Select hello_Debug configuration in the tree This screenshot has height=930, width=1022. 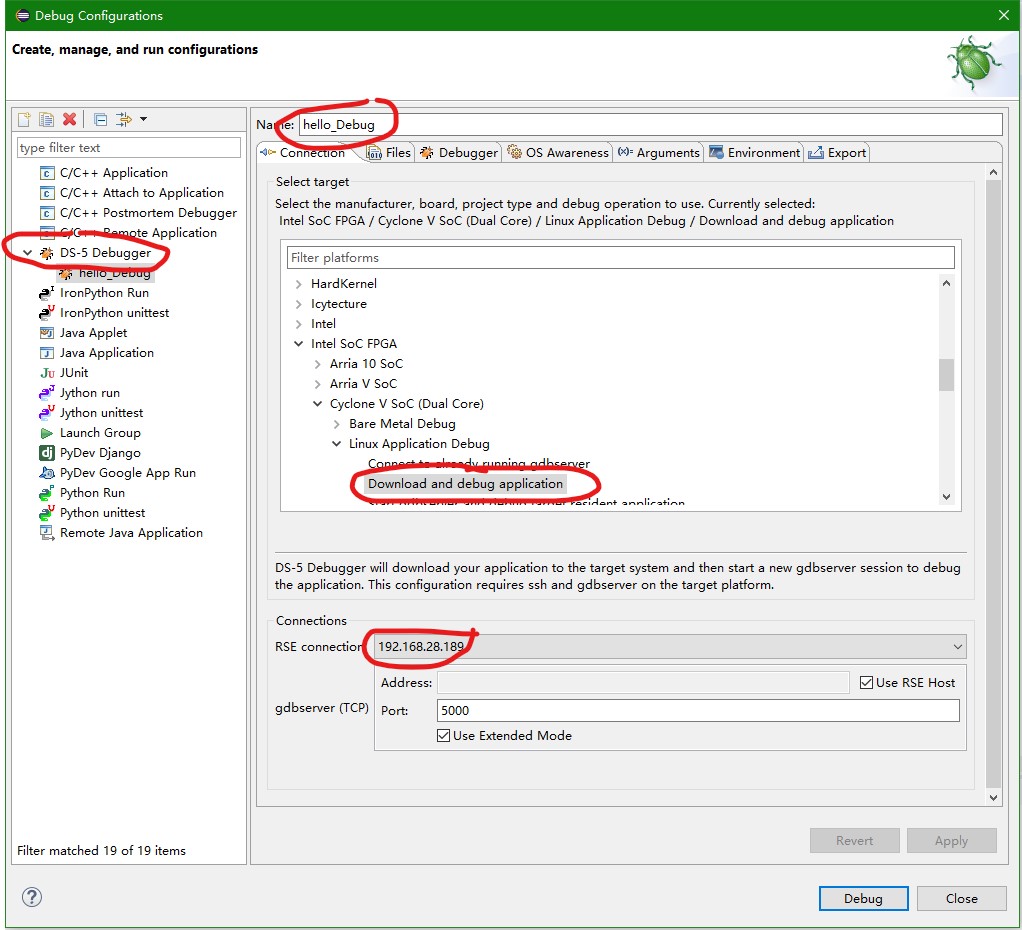coord(114,273)
